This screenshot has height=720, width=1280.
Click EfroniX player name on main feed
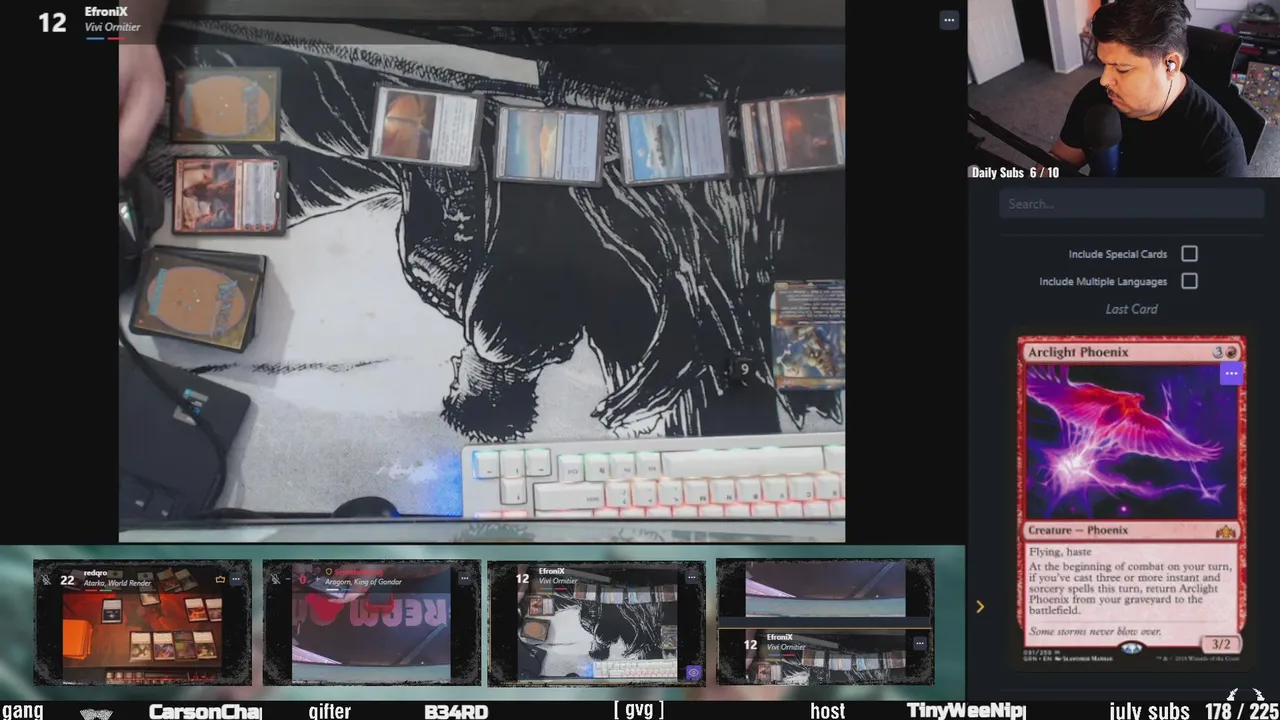tap(106, 12)
